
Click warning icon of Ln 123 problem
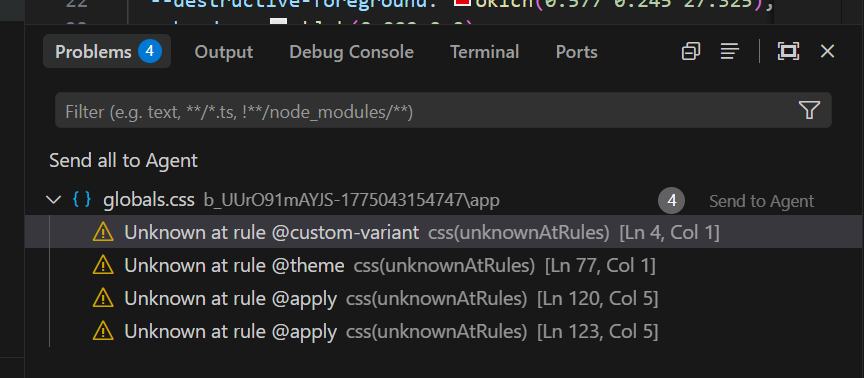coord(103,332)
